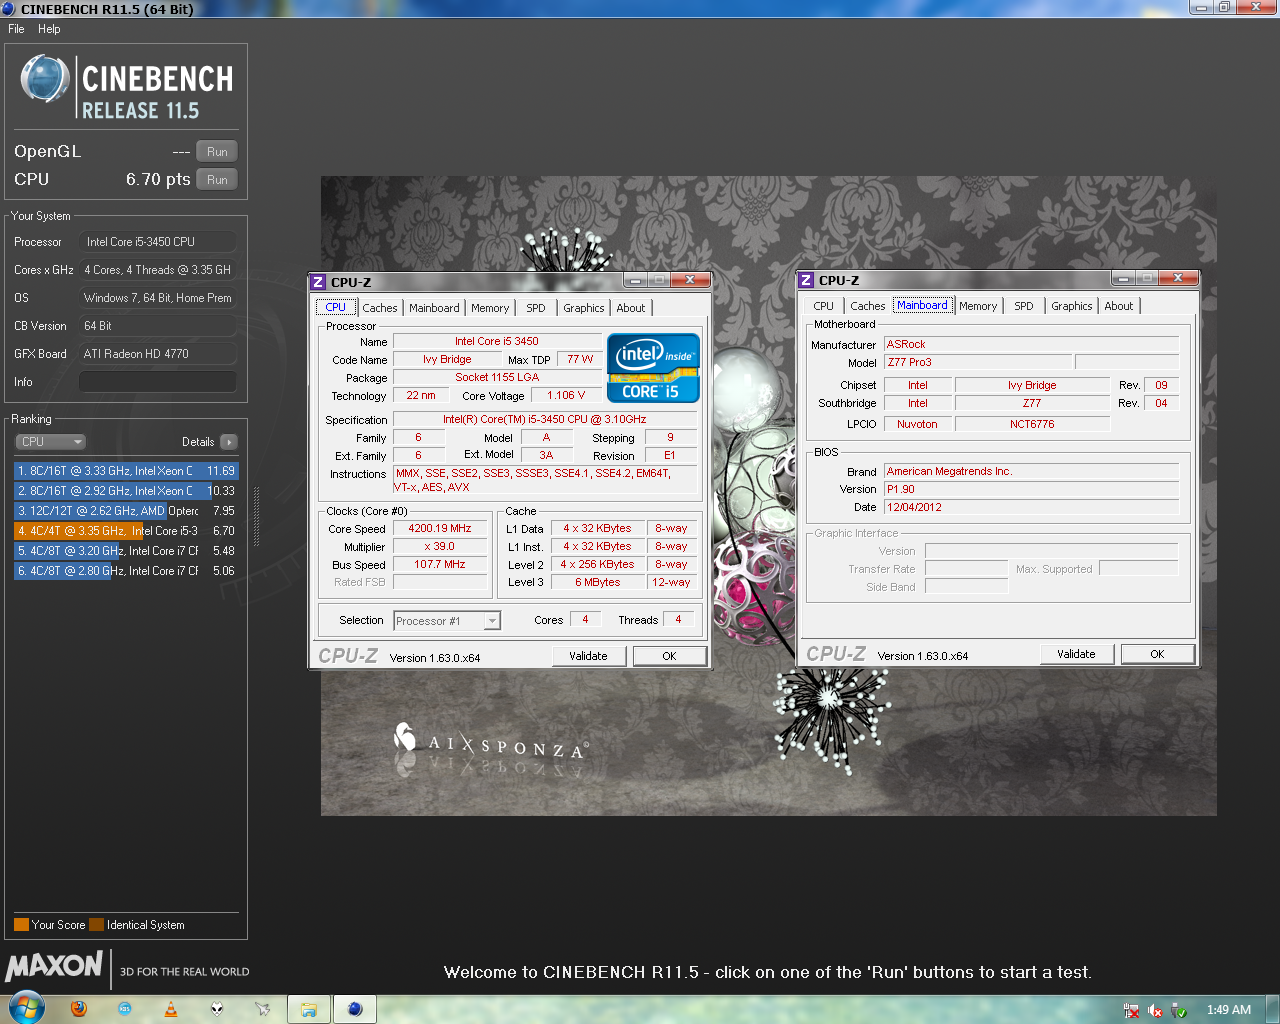Switch to Memory tab in right CPU-Z
The height and width of the screenshot is (1024, 1280).
pos(978,306)
